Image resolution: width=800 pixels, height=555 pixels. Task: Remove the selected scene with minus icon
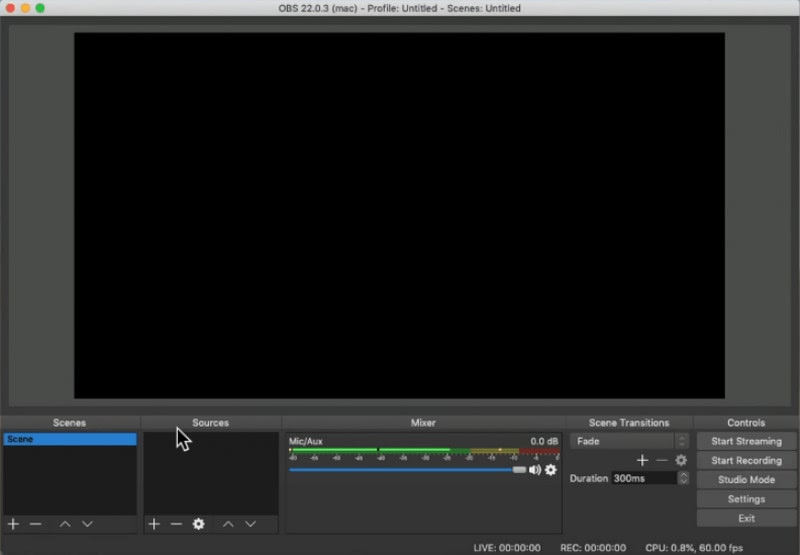tap(36, 524)
